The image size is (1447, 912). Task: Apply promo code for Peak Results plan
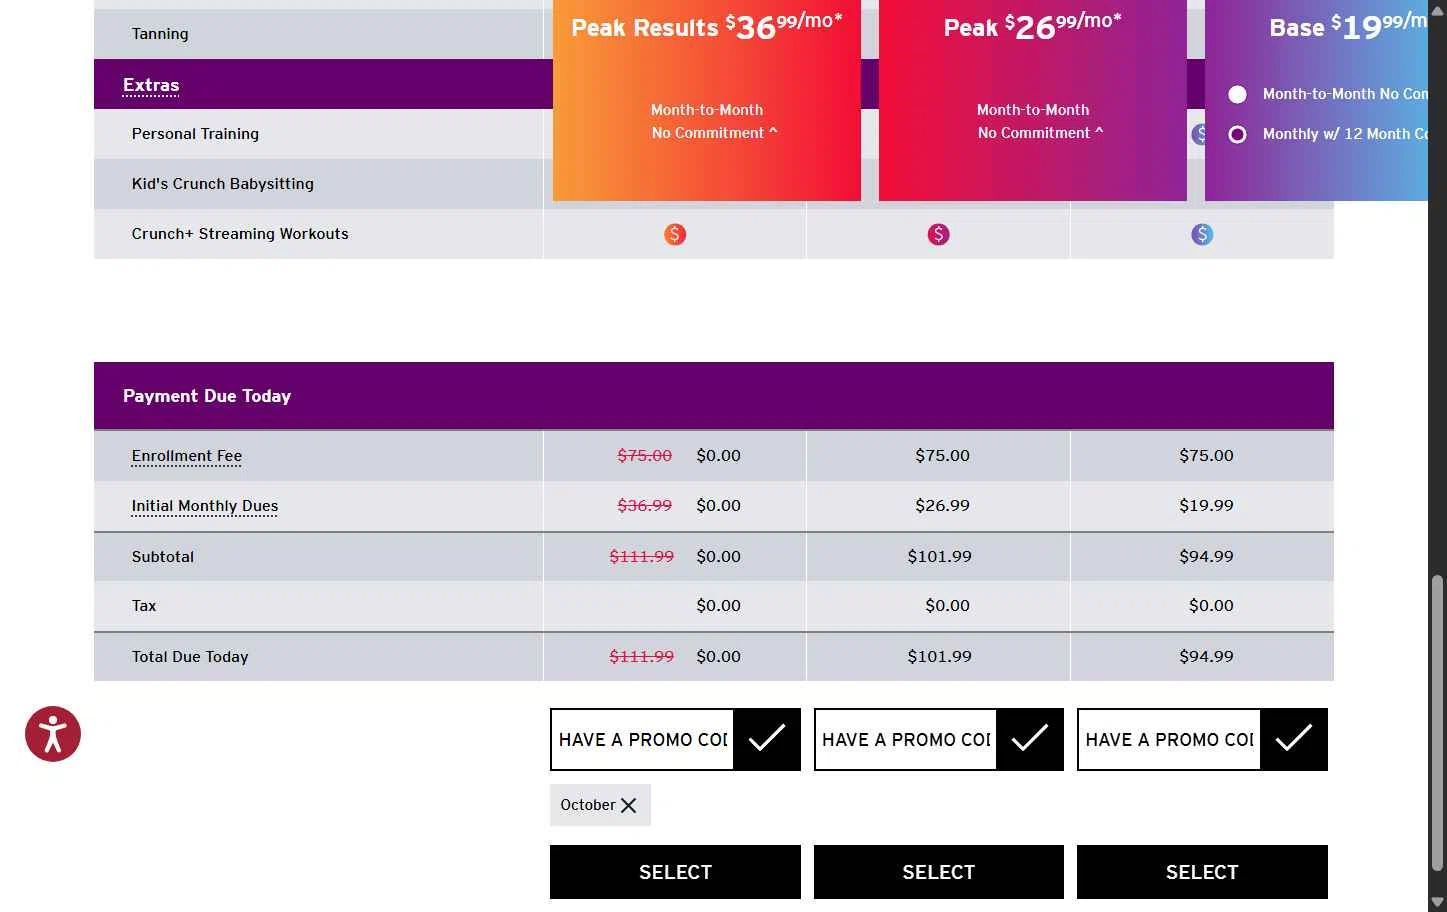(767, 739)
